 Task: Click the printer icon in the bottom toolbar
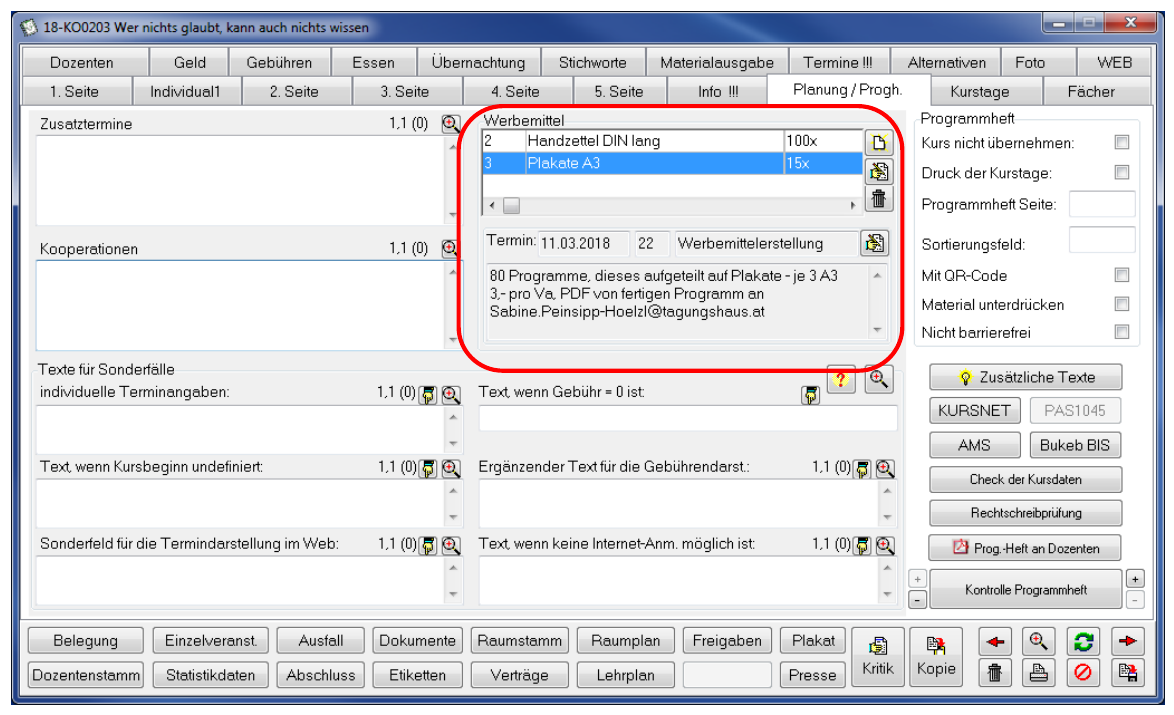(x=1038, y=672)
